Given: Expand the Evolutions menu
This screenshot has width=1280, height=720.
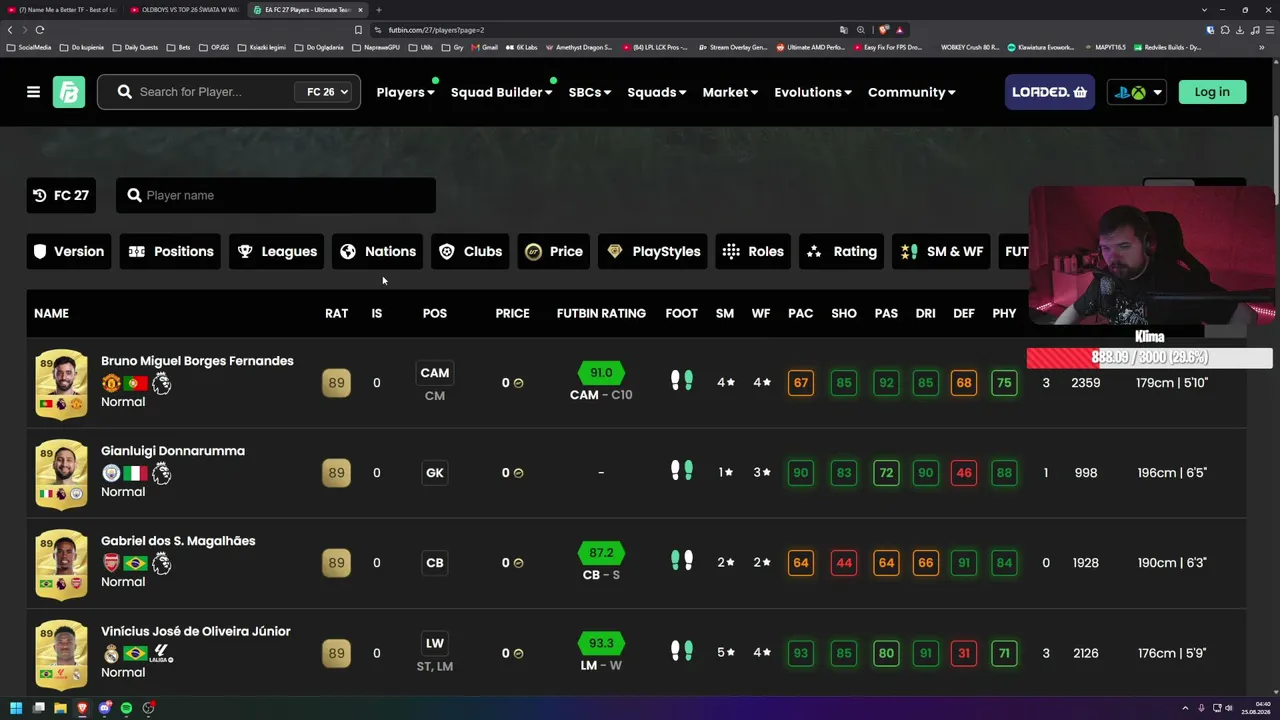Looking at the screenshot, I should pos(813,92).
